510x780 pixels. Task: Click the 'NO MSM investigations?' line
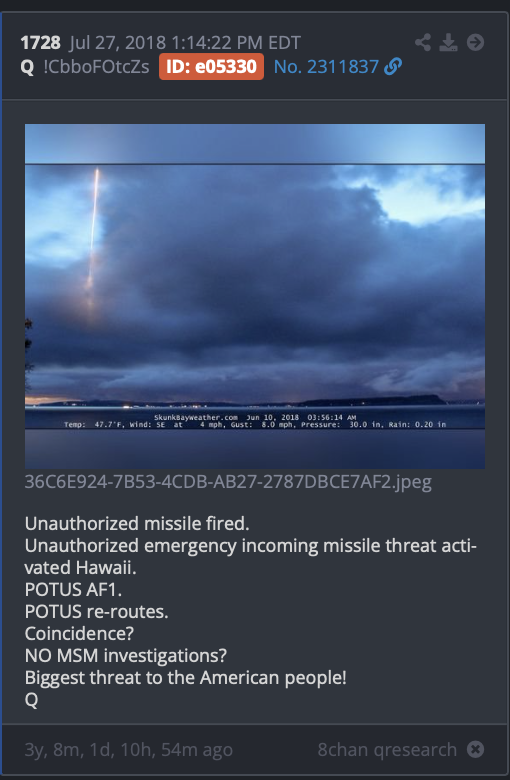(x=125, y=656)
